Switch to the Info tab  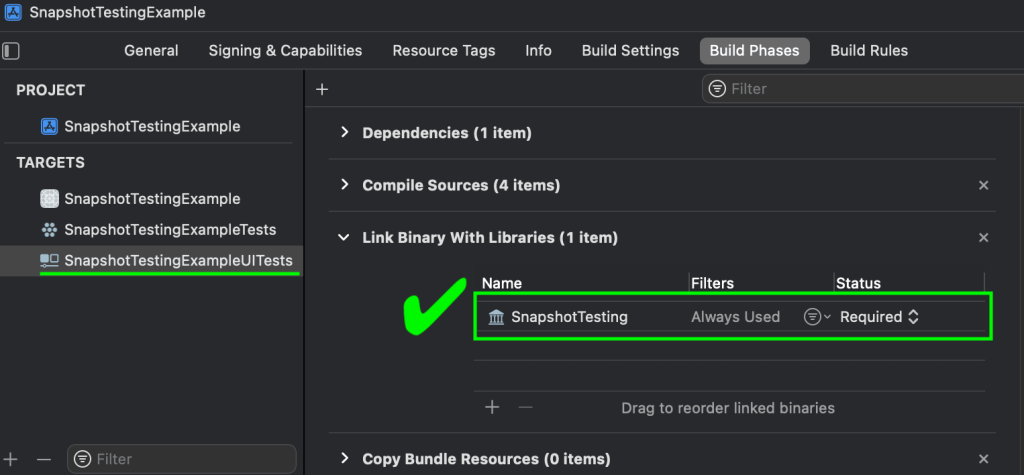[x=539, y=51]
